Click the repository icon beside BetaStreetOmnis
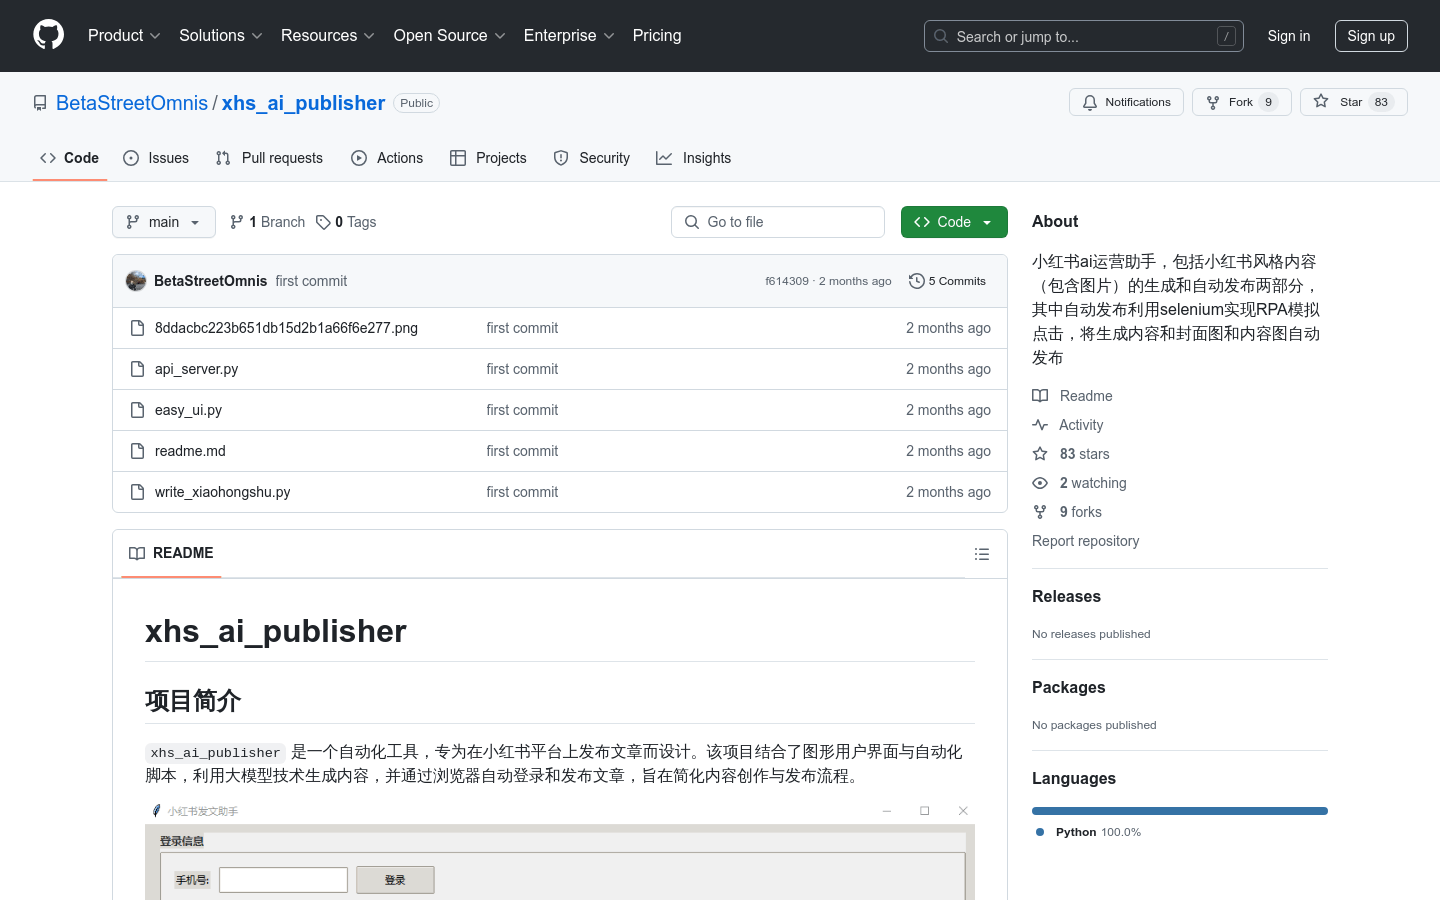This screenshot has width=1440, height=900. 40,103
